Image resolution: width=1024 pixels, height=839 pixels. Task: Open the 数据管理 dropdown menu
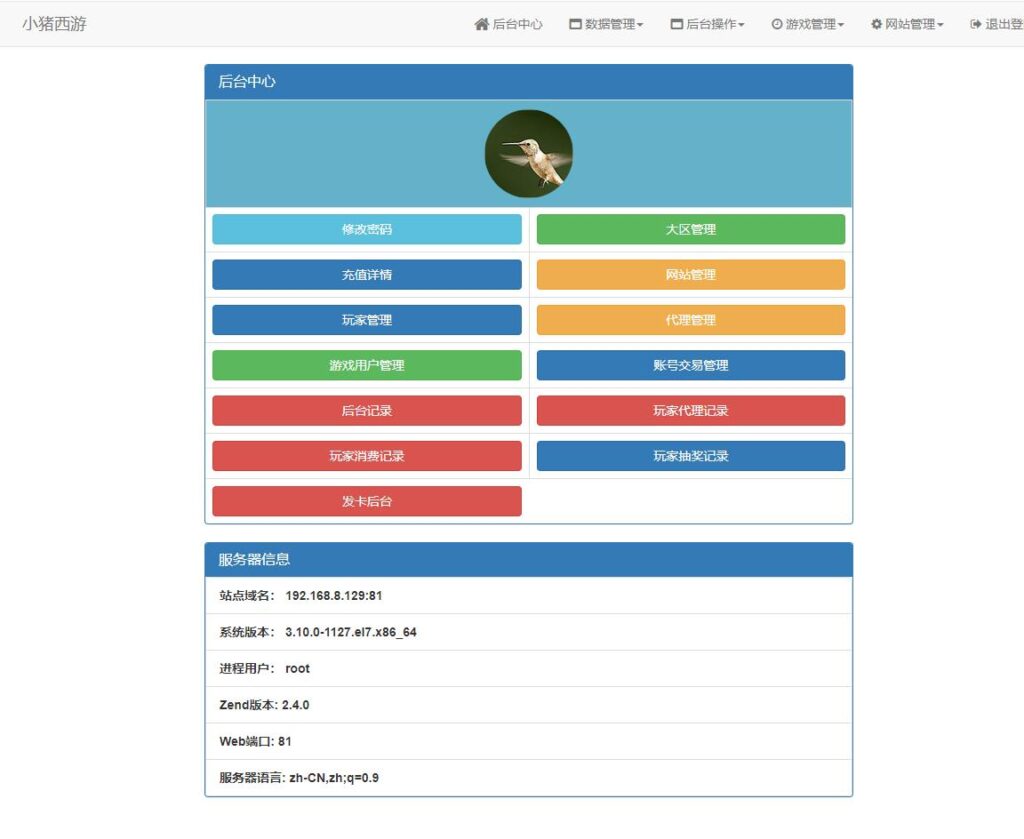pyautogui.click(x=605, y=24)
